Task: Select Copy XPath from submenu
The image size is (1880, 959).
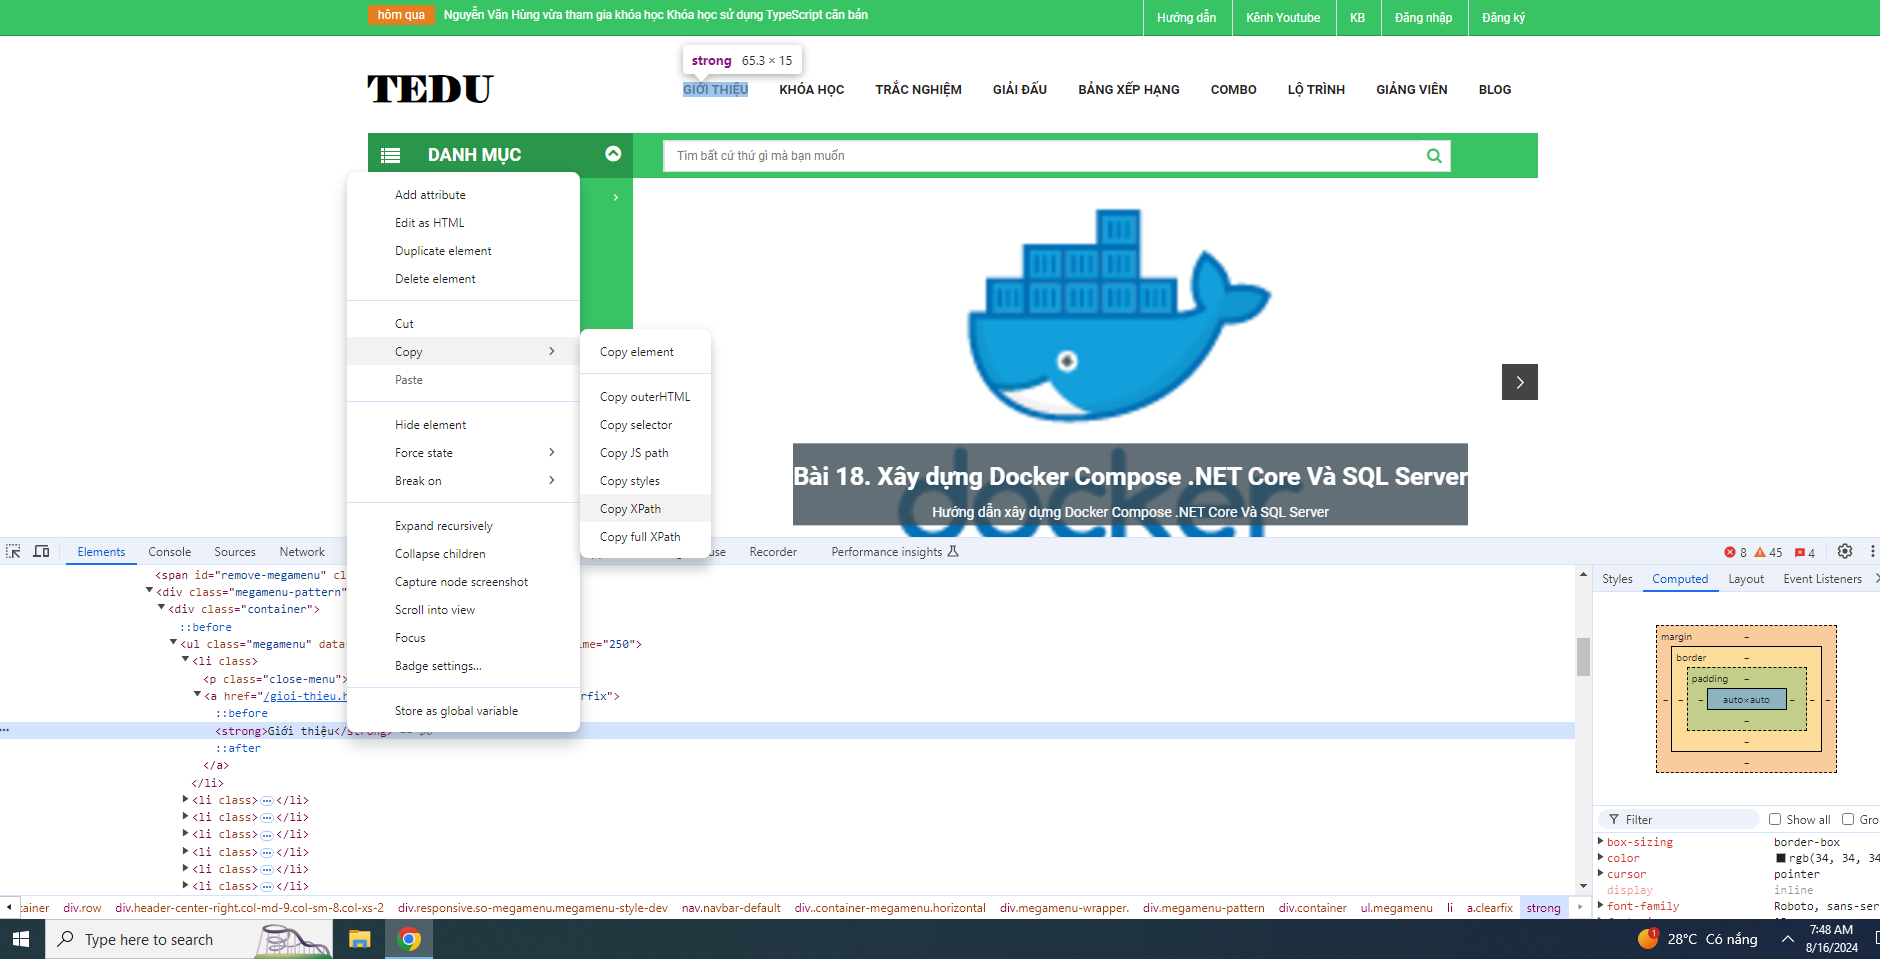Action: (x=630, y=509)
